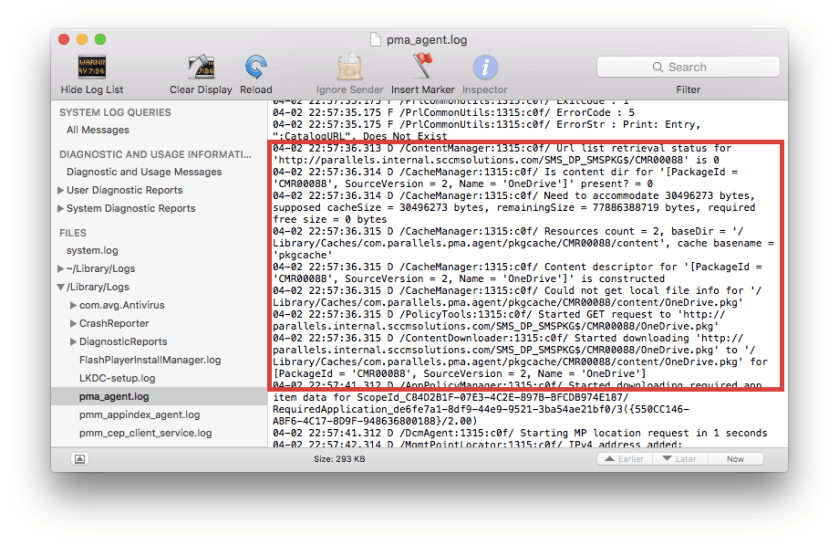
Task: Select the com.avg.Antivirus row label
Action: click(122, 305)
